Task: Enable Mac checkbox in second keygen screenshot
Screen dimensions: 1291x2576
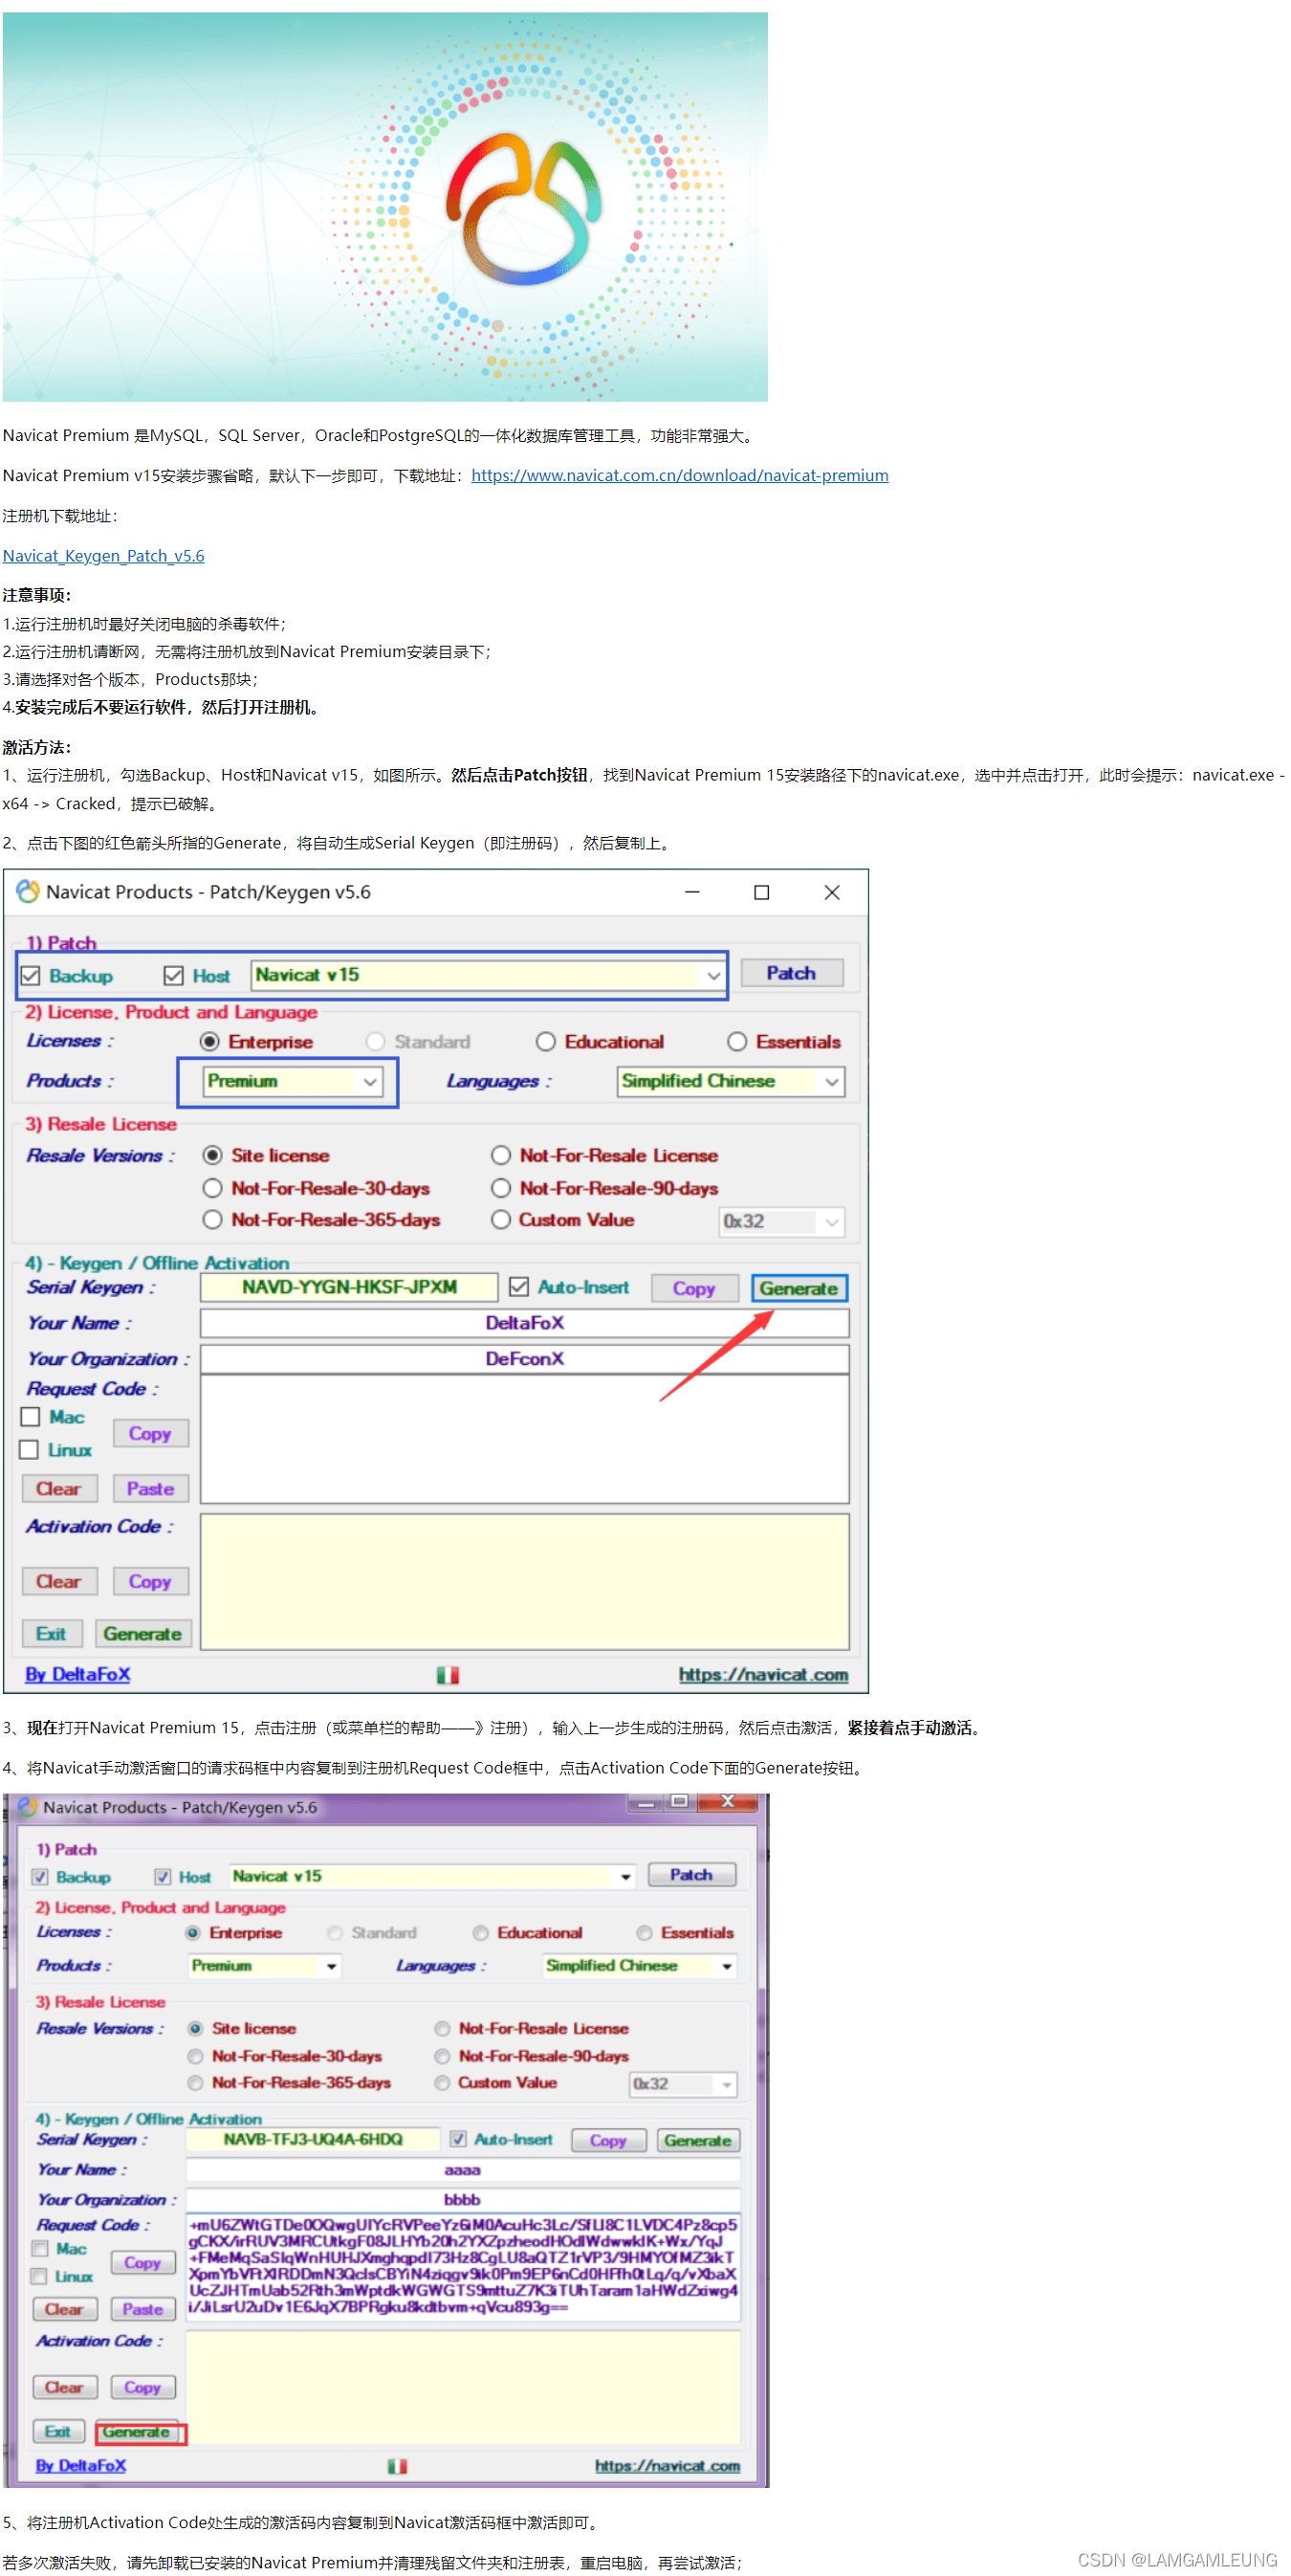Action: click(40, 2249)
